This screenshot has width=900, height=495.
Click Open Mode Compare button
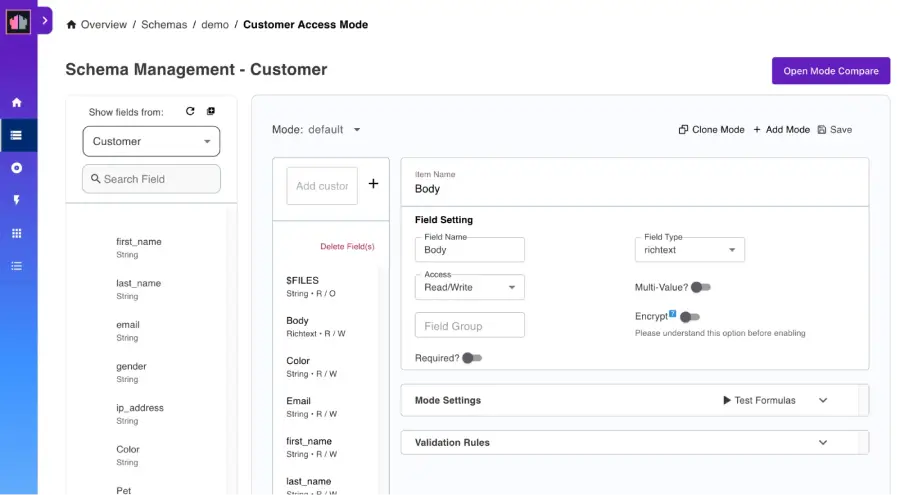pyautogui.click(x=831, y=71)
